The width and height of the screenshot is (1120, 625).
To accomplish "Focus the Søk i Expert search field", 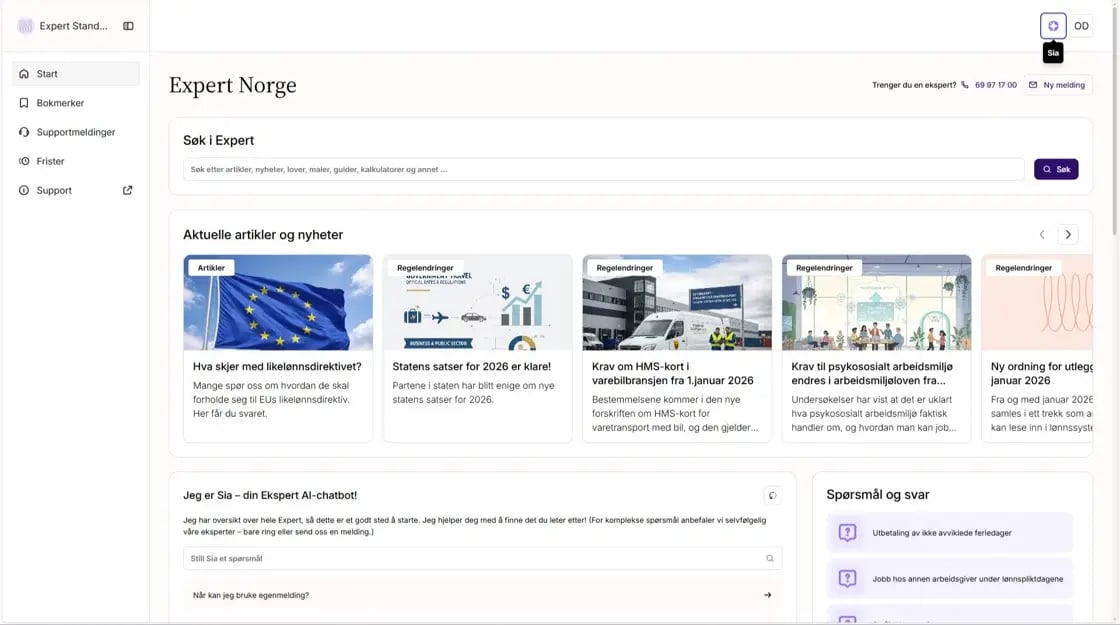I will click(604, 169).
